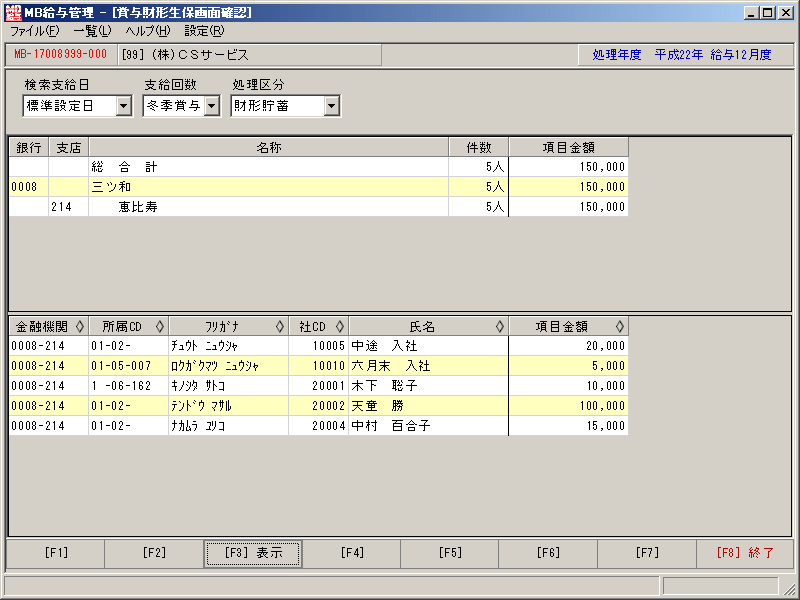The height and width of the screenshot is (600, 800).
Task: Select employee row 天童 勝
Action: coord(318,406)
